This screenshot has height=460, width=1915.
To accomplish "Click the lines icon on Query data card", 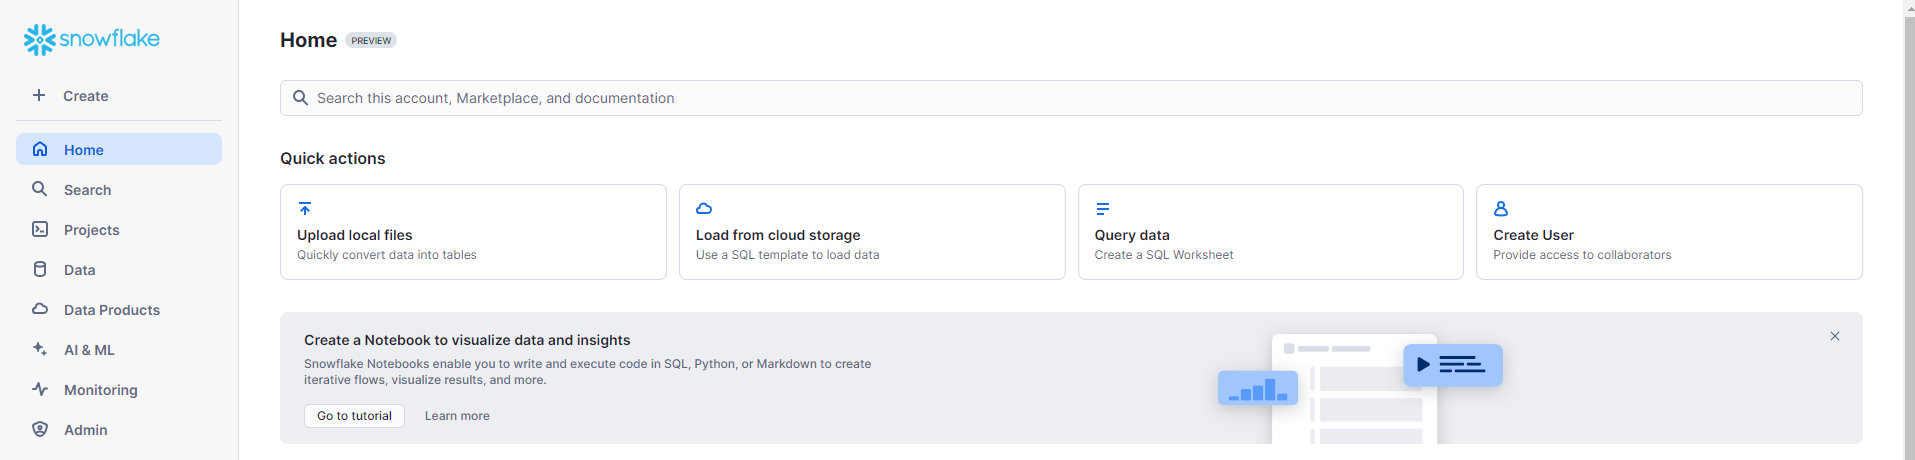I will 1102,209.
